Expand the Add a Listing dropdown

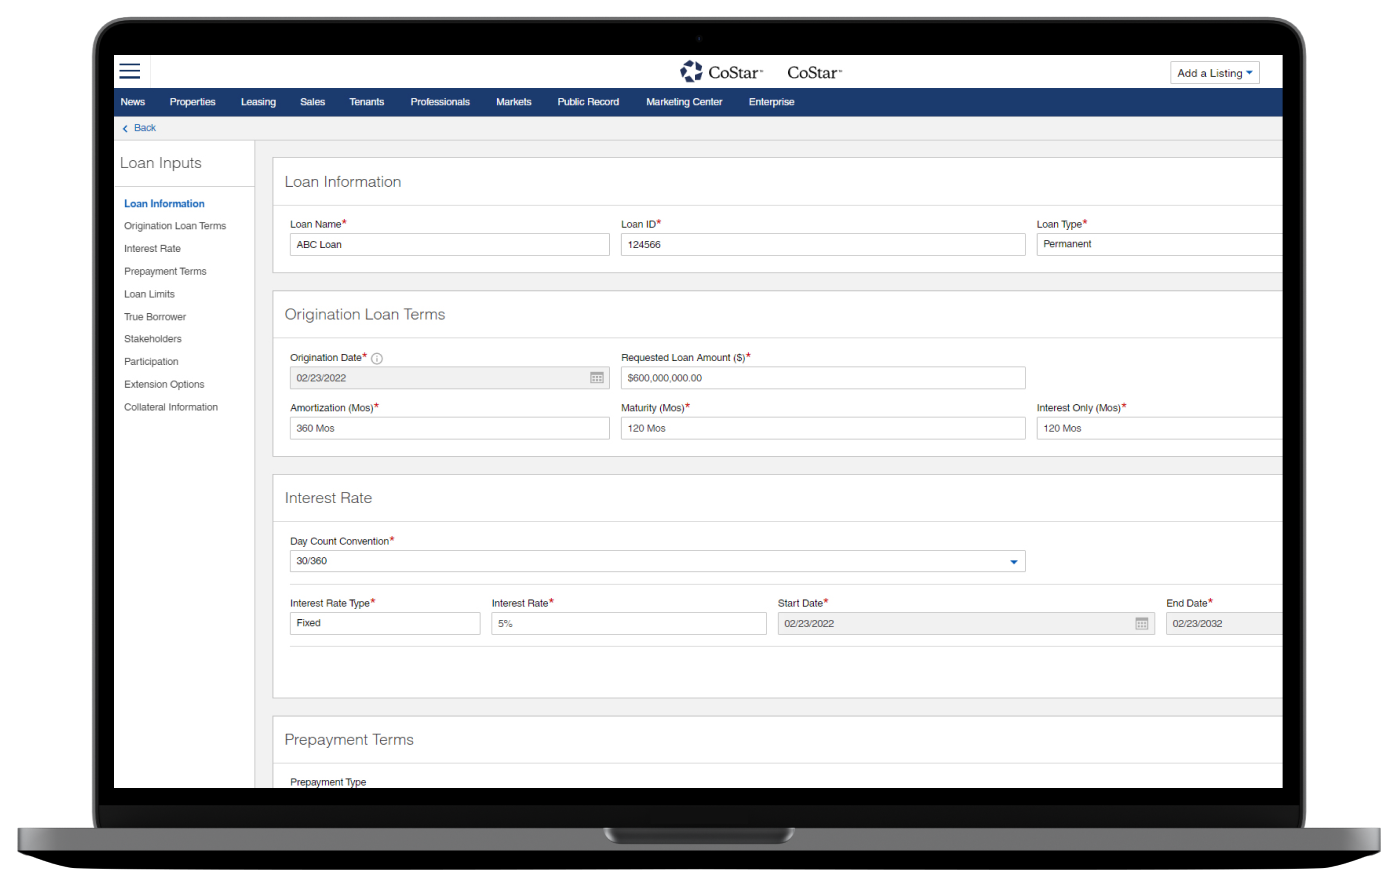(1214, 73)
